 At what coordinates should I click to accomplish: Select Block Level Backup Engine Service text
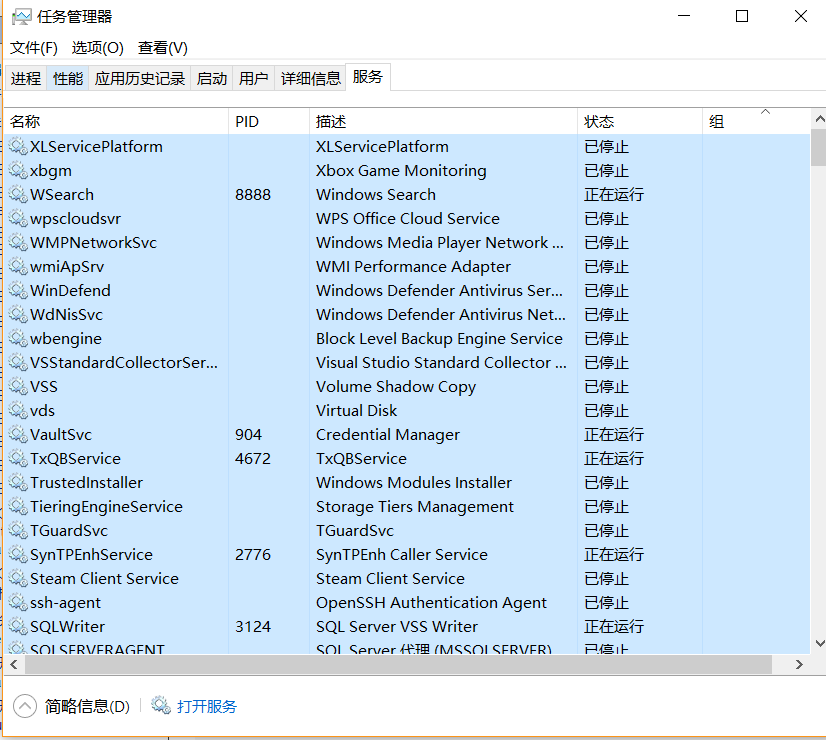coord(439,338)
